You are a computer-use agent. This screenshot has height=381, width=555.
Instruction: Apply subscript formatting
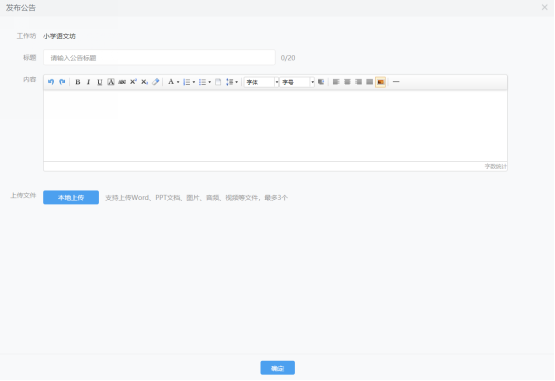click(144, 82)
